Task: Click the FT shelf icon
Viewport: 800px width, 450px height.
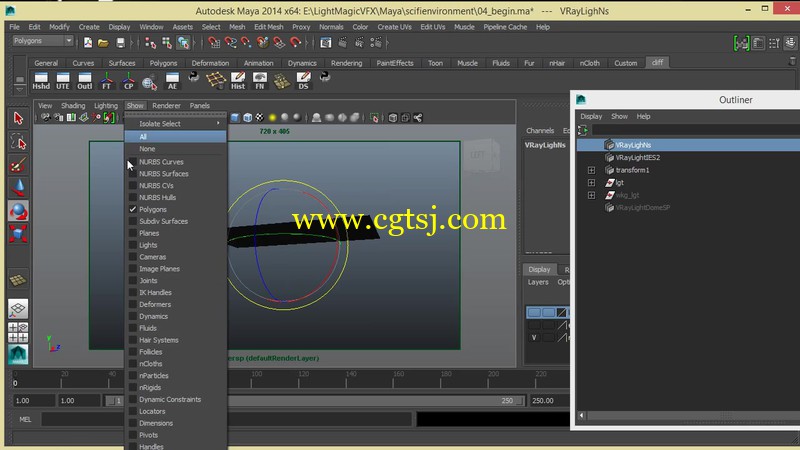Action: [x=106, y=81]
